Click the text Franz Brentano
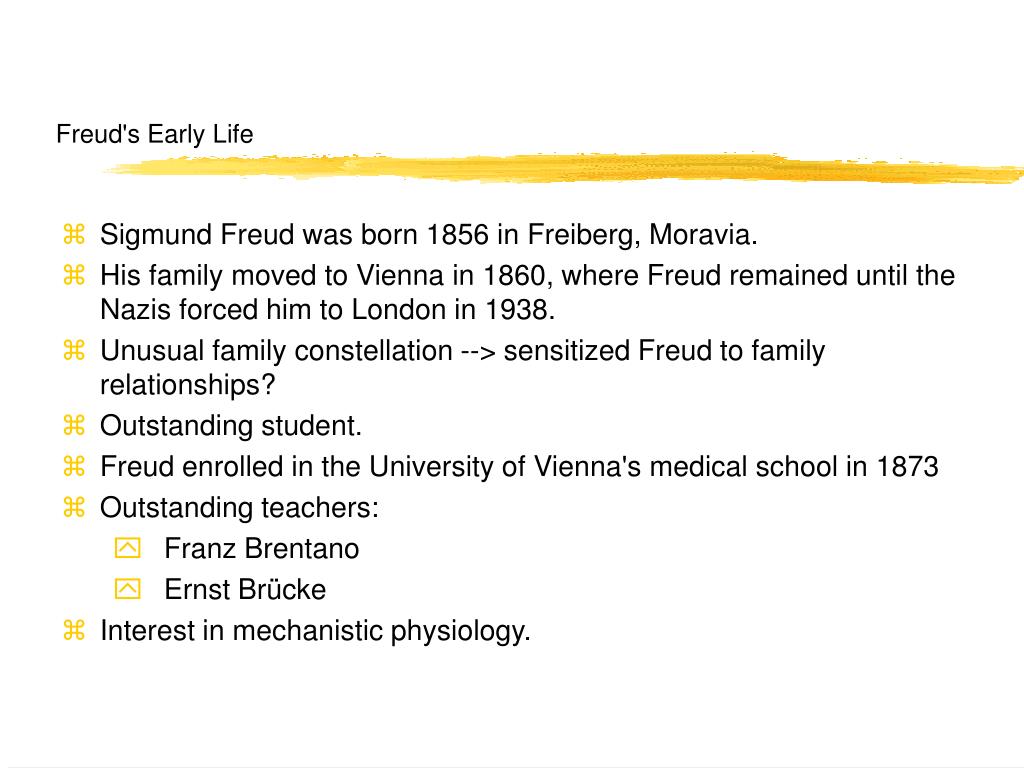Viewport: 1024px width, 768px height. (261, 549)
